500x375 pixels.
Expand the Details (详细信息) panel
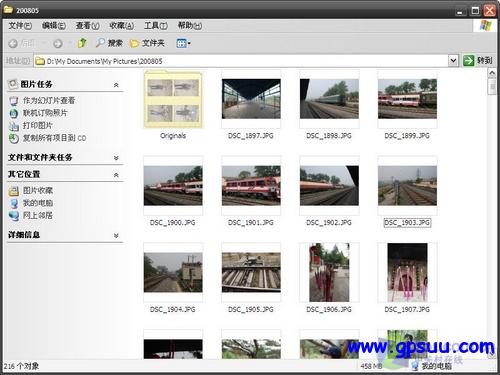[x=116, y=235]
